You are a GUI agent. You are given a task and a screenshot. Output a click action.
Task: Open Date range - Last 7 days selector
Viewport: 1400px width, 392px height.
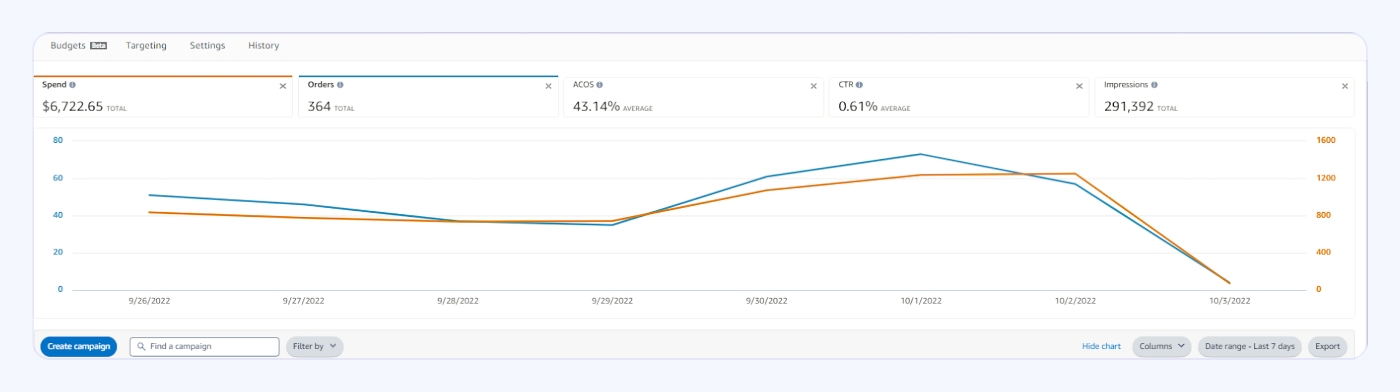pos(1250,346)
